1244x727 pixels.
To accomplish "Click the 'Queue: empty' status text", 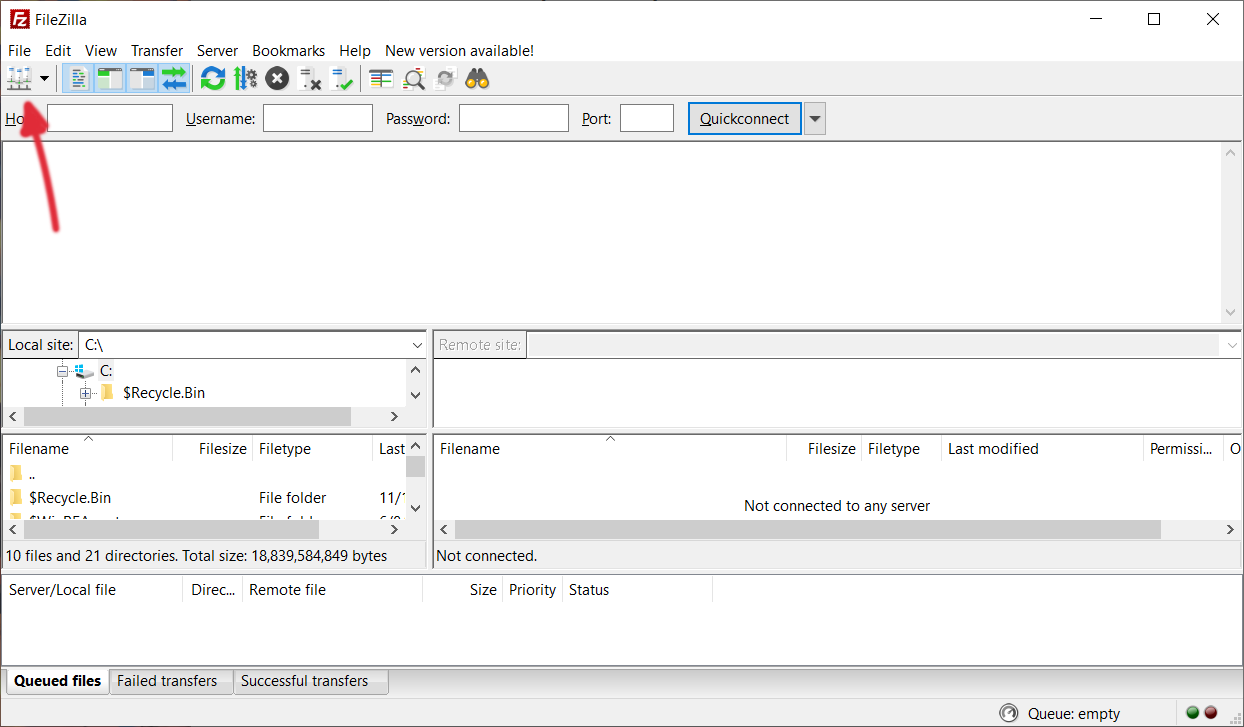I will tap(1073, 714).
